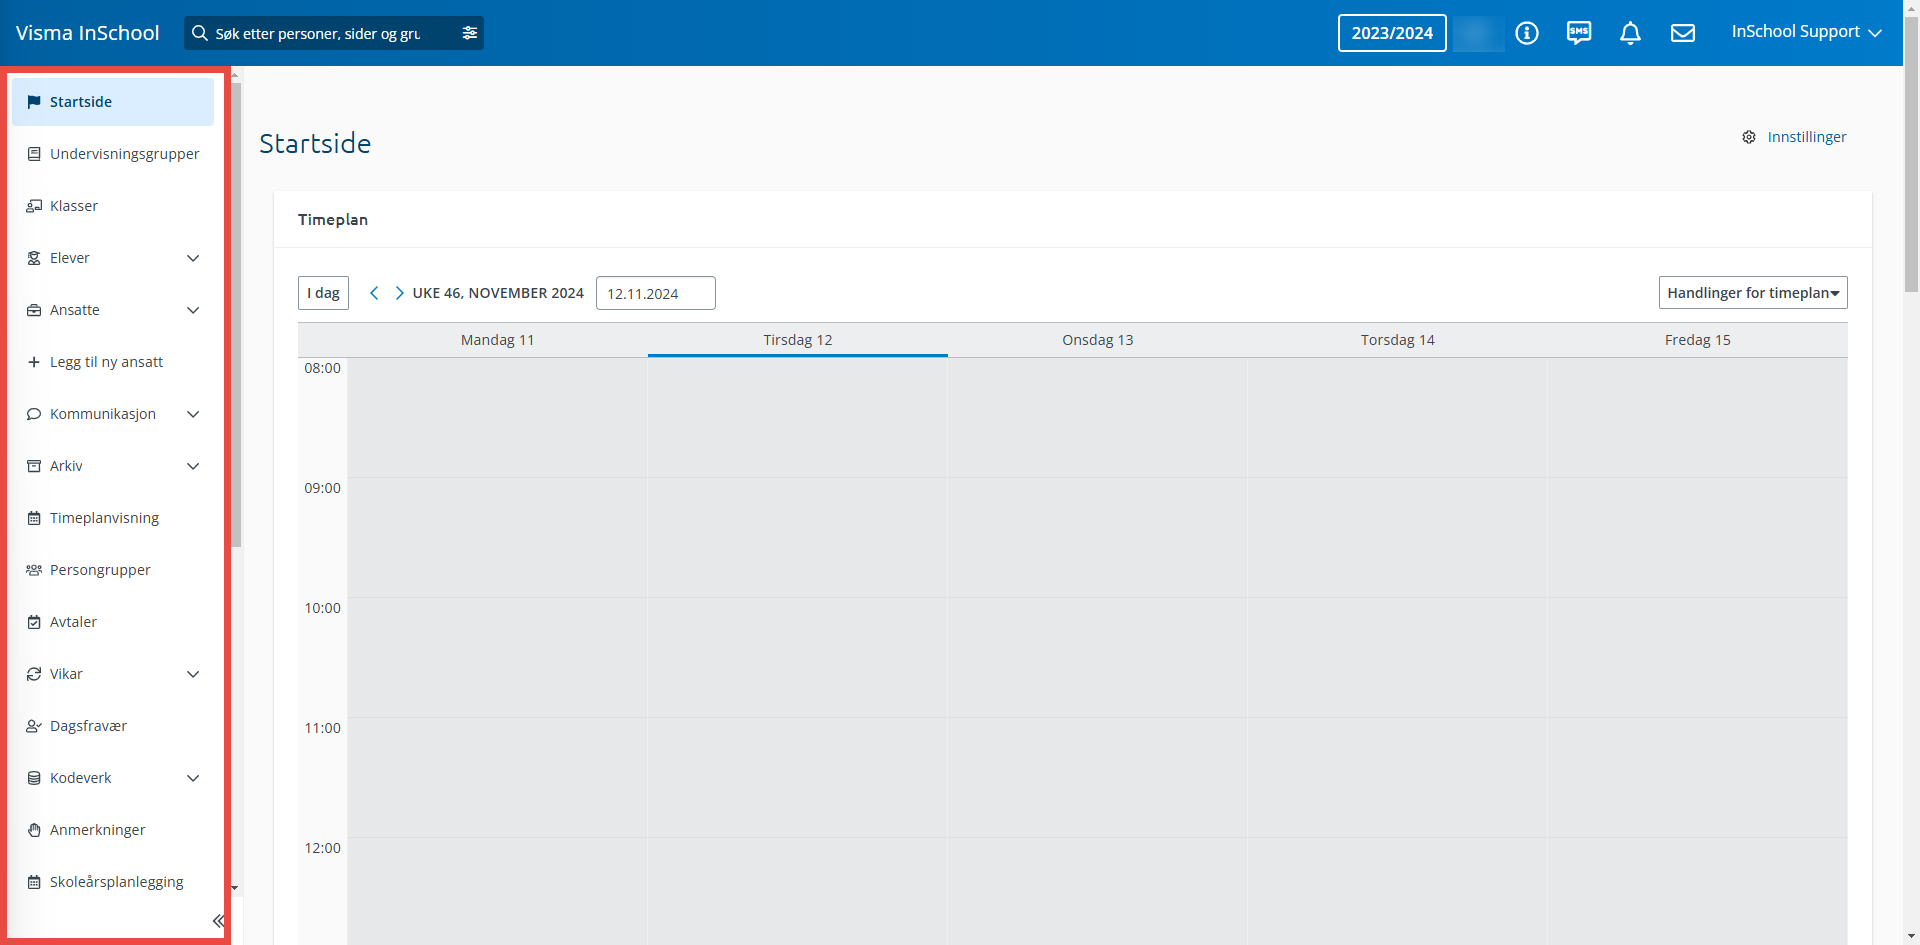Open the Innstillinger link
Screen dimensions: 1920x945
pyautogui.click(x=1806, y=137)
